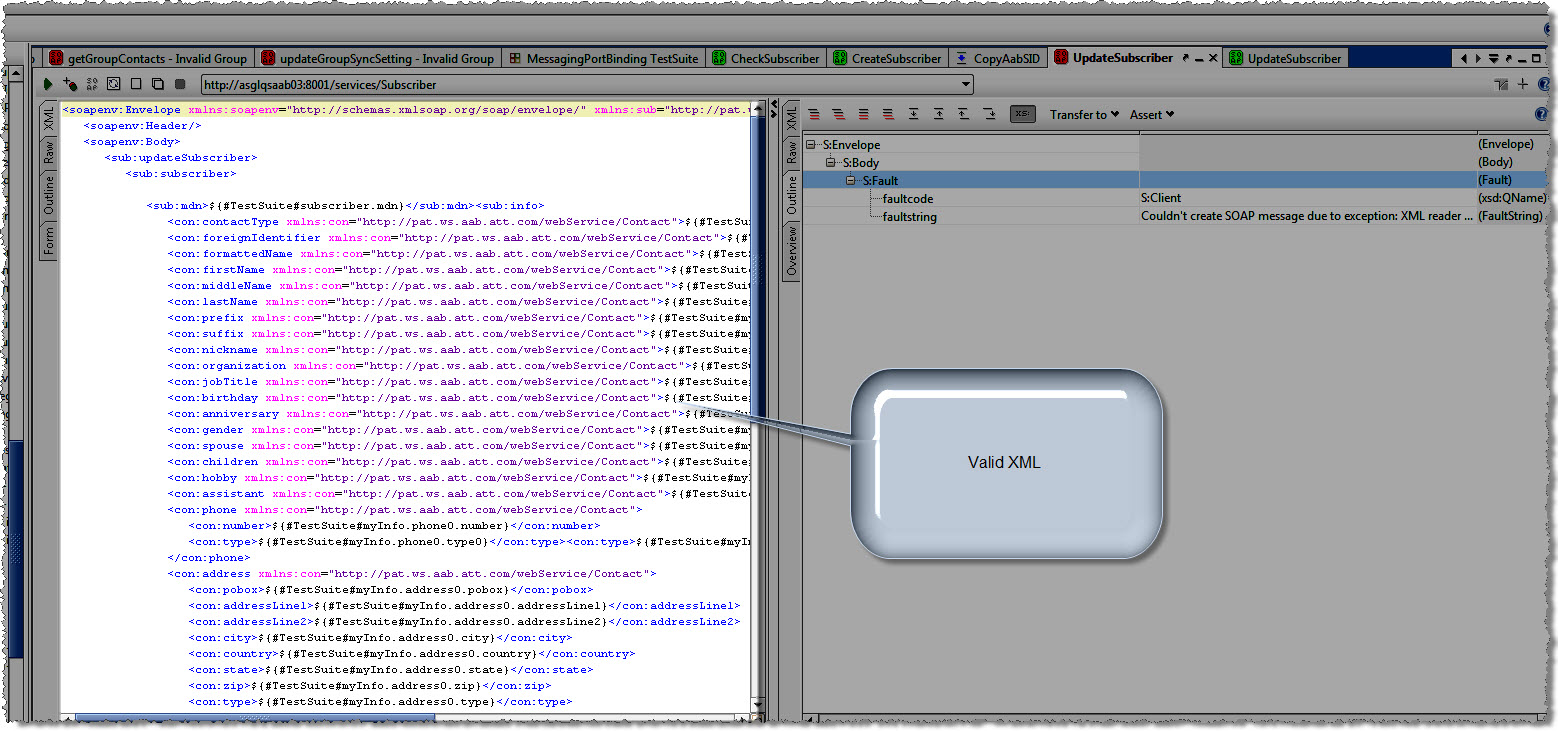Viewport: 1558px width, 731px height.
Task: Open the endpoint URL dropdown
Action: click(964, 85)
